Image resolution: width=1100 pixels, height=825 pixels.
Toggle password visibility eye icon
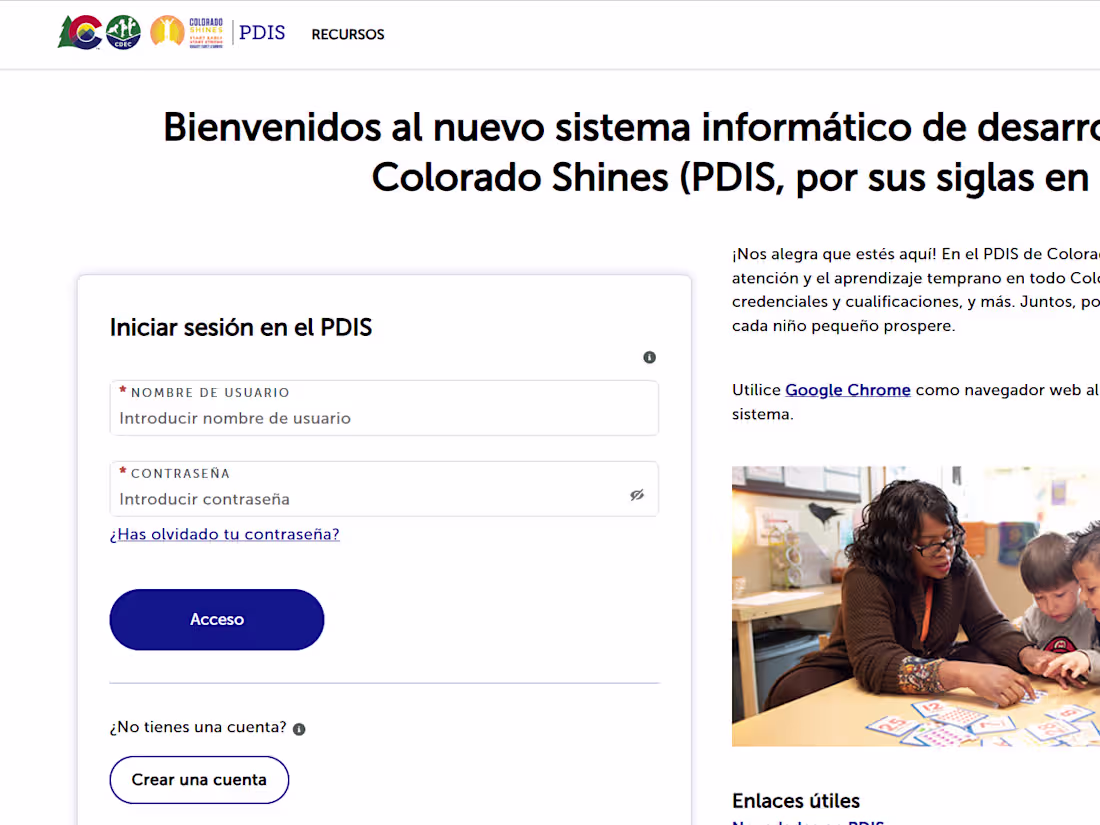[637, 495]
